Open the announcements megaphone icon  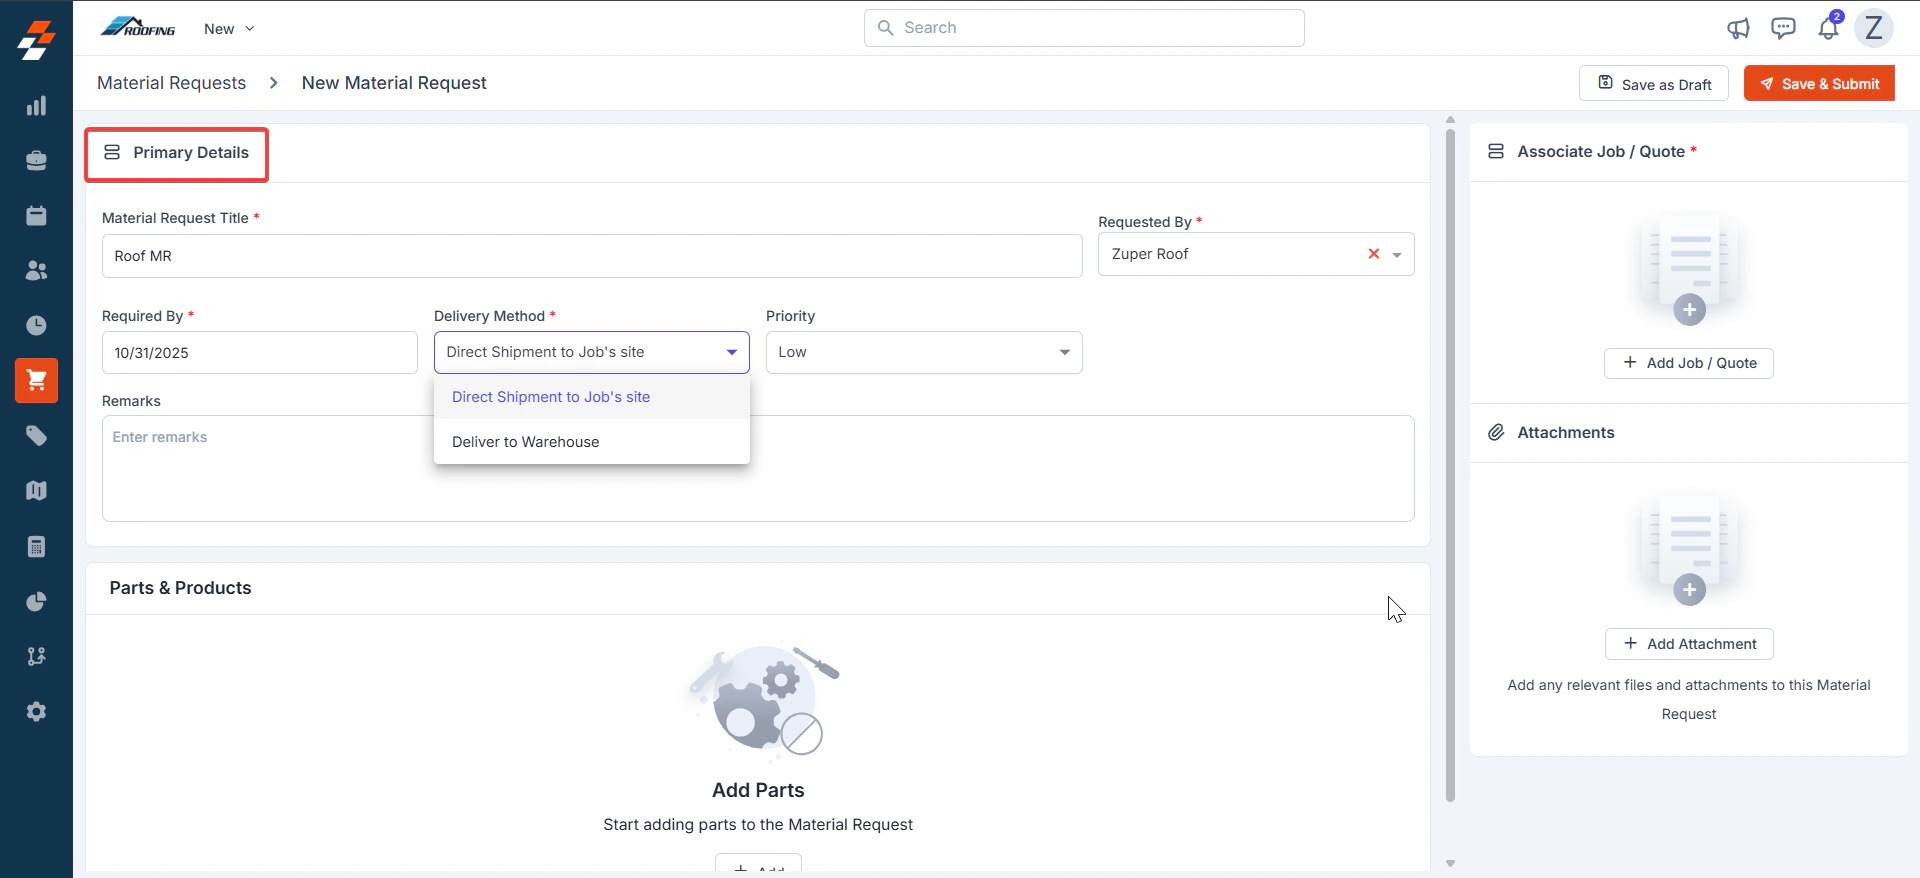tap(1738, 28)
